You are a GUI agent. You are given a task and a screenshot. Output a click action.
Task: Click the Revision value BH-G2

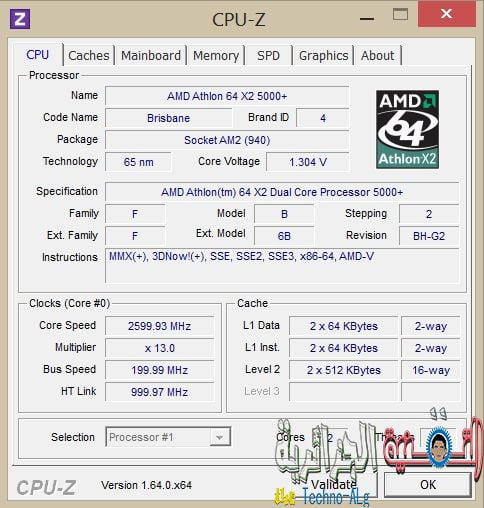(429, 236)
